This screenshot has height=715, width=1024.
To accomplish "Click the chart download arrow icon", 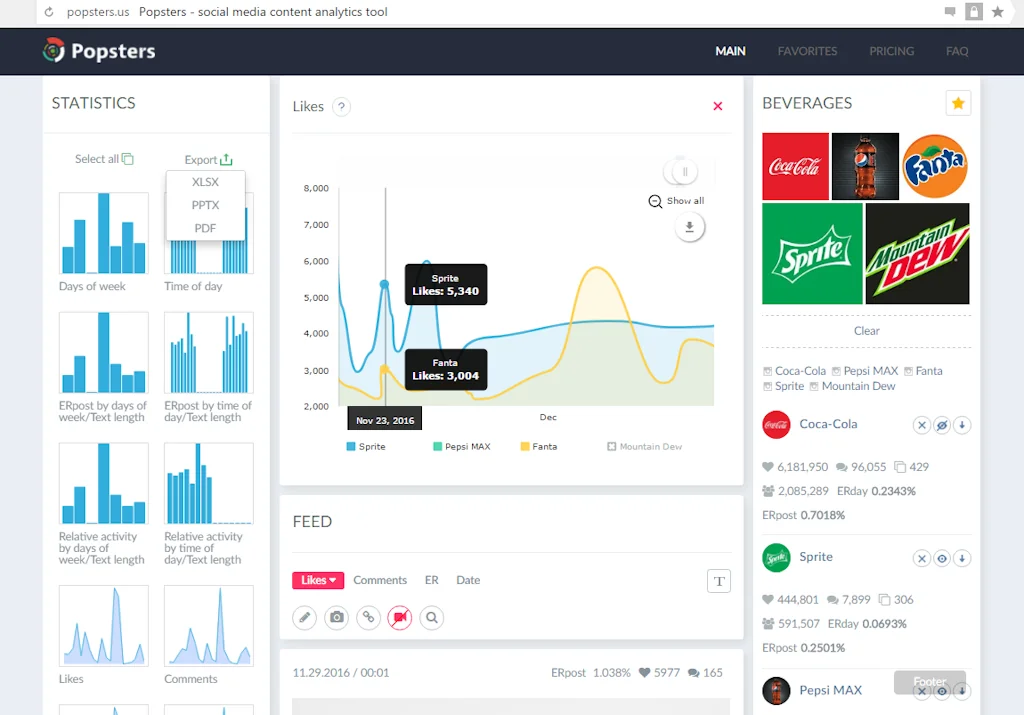I will pyautogui.click(x=688, y=228).
